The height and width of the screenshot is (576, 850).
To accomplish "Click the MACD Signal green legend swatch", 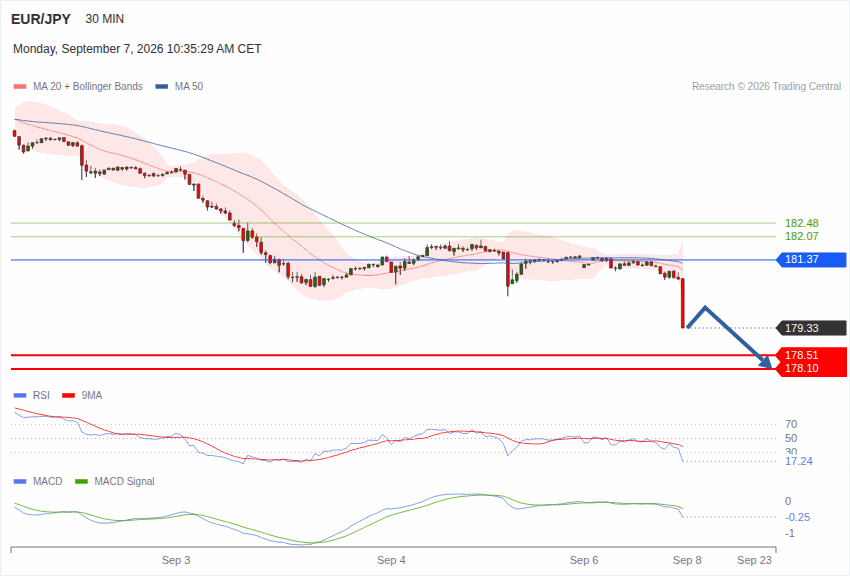I will pos(81,482).
